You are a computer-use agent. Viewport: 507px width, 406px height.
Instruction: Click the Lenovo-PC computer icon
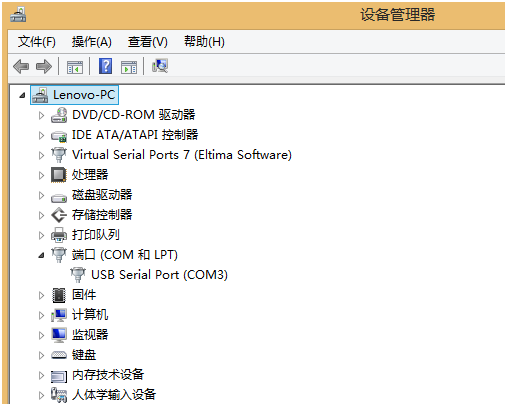[40, 95]
